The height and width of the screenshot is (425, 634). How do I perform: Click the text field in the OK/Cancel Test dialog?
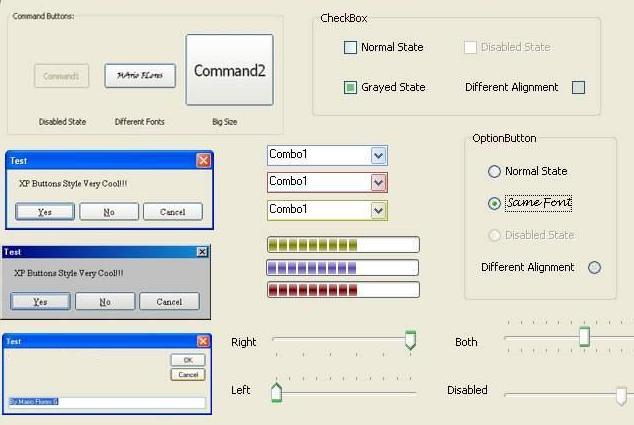tap(106, 402)
